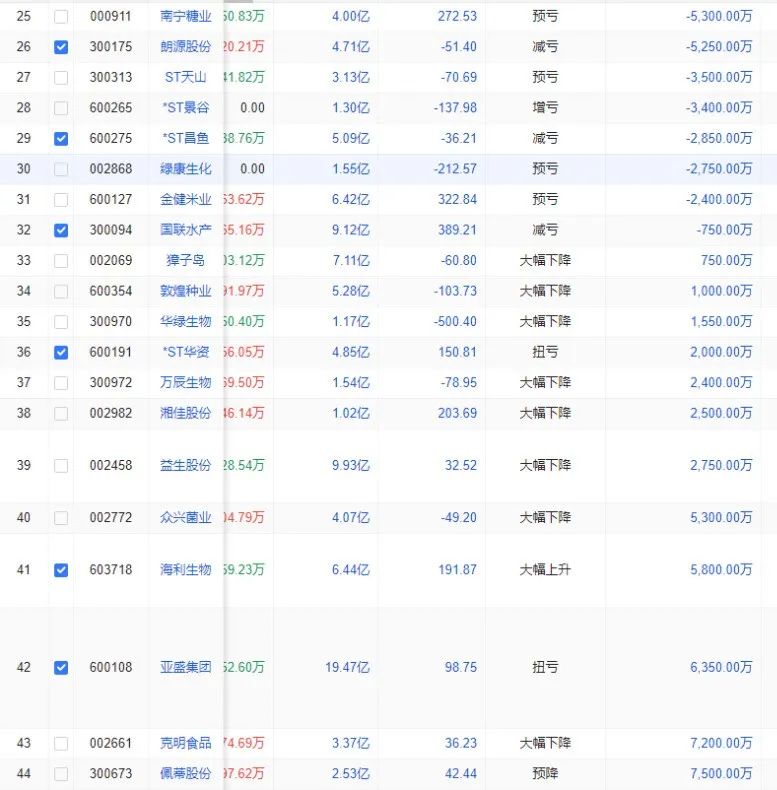The image size is (777, 790).
Task: Click the *ST景谷 stock name
Action: [185, 108]
